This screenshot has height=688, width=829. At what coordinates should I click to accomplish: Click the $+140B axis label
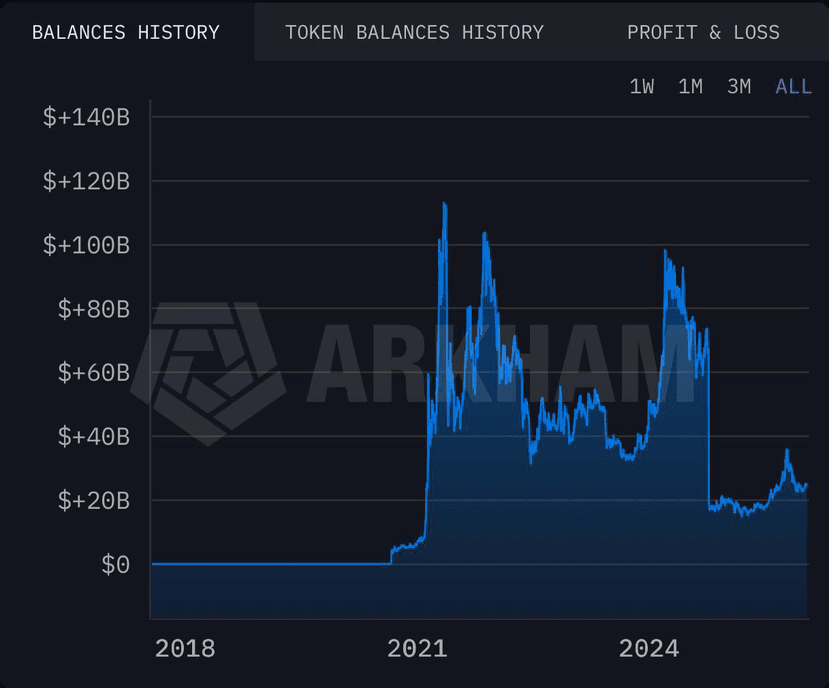pyautogui.click(x=86, y=117)
